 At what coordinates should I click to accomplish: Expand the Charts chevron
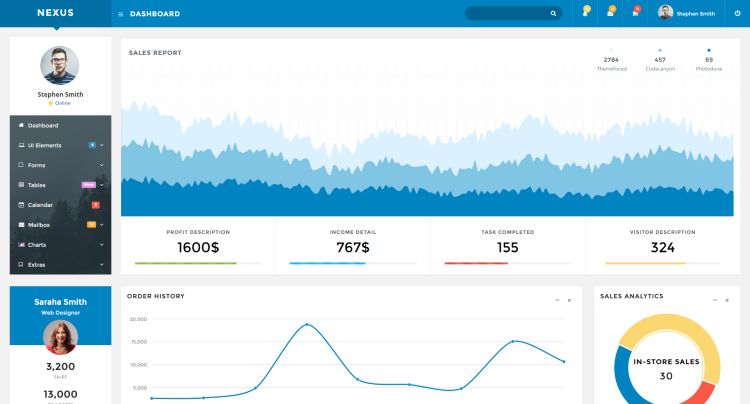coord(102,244)
